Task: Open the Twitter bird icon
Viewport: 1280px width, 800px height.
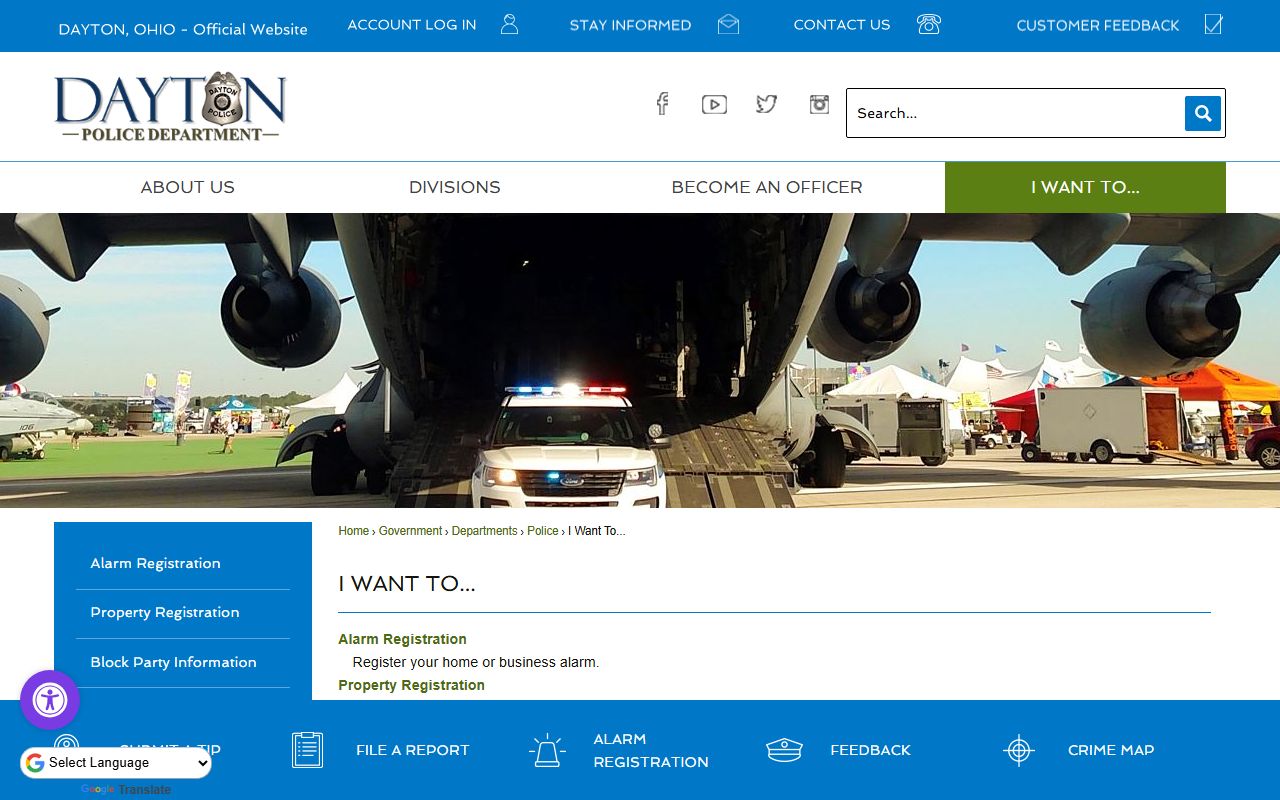Action: click(767, 104)
